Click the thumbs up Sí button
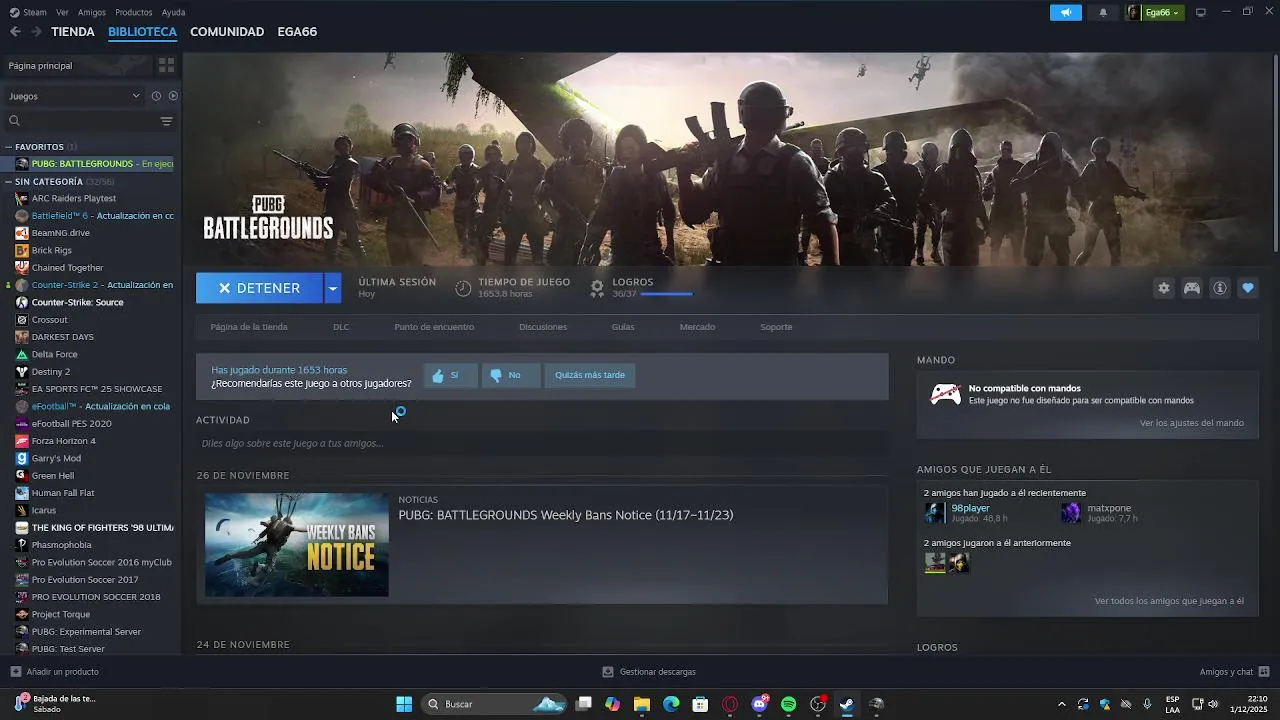1280x720 pixels. (x=450, y=376)
